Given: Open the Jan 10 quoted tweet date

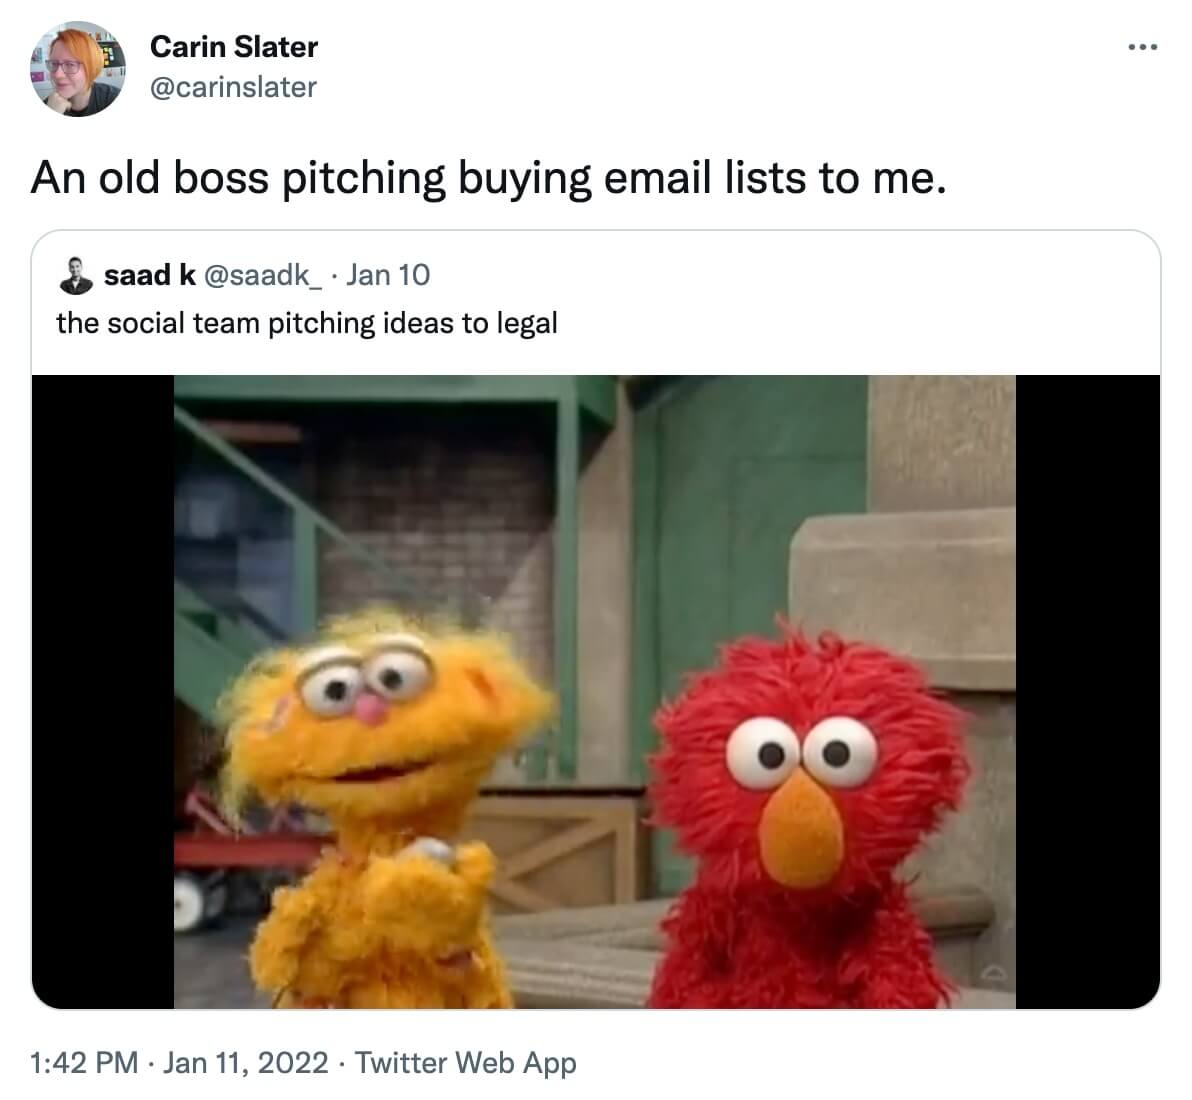Looking at the screenshot, I should pyautogui.click(x=388, y=275).
